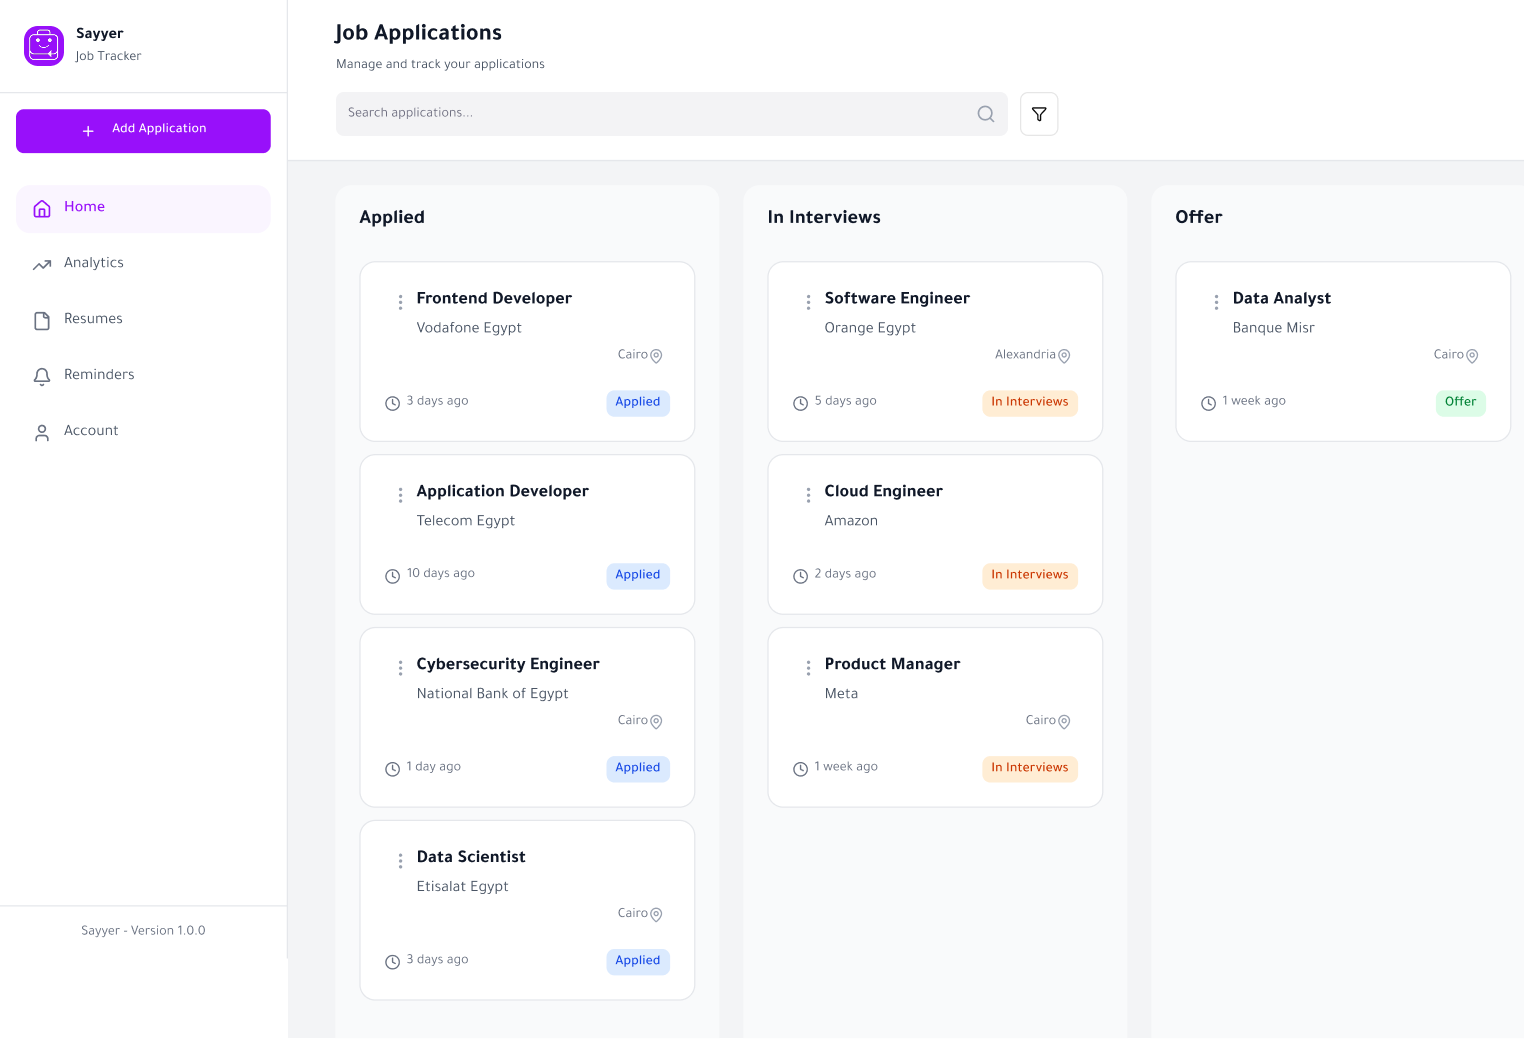Select the Home icon in sidebar
Screen dimensions: 1524x1043
tap(42, 209)
